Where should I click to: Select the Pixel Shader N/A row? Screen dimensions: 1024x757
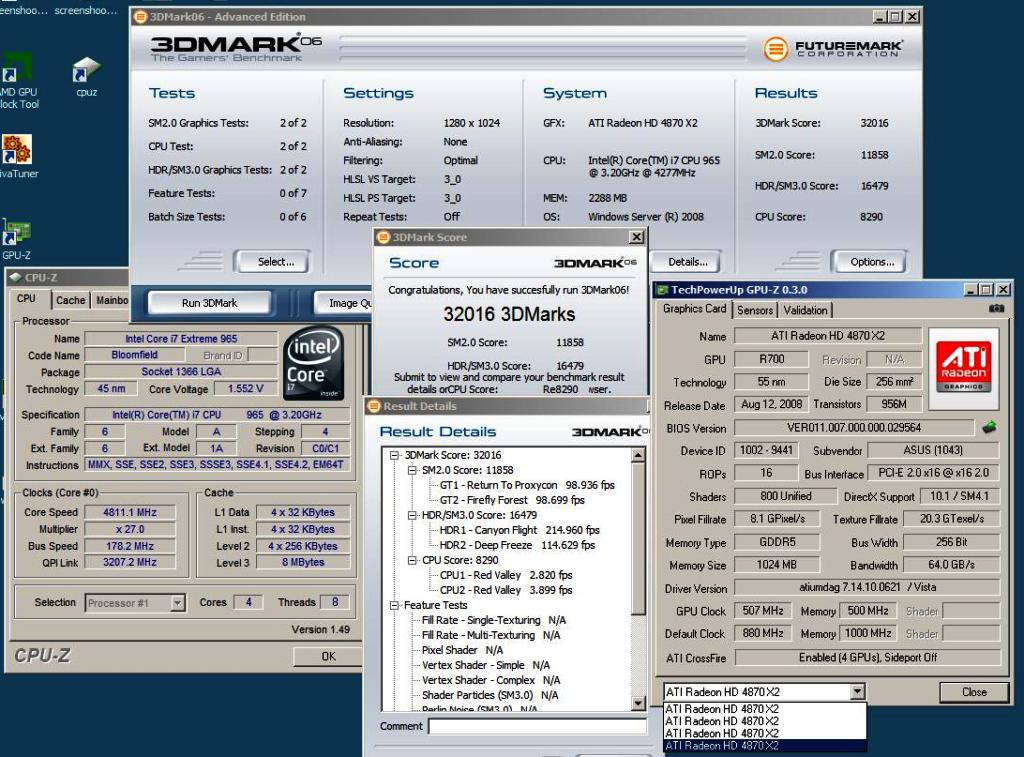(x=462, y=651)
